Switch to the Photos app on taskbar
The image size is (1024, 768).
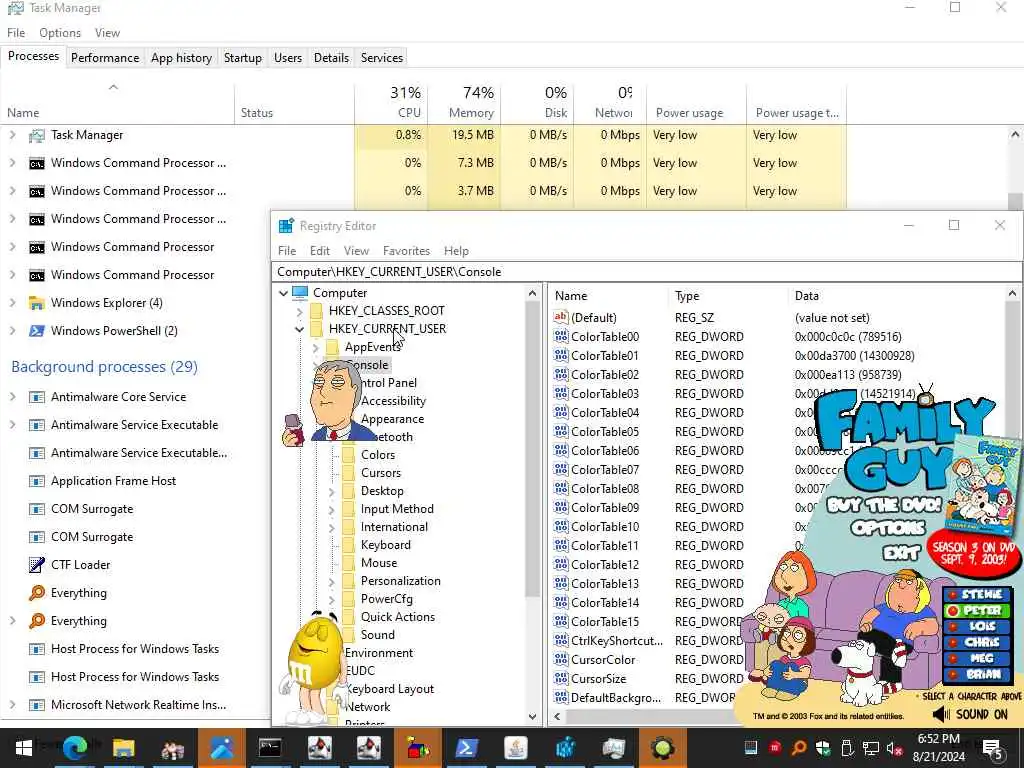(x=221, y=748)
